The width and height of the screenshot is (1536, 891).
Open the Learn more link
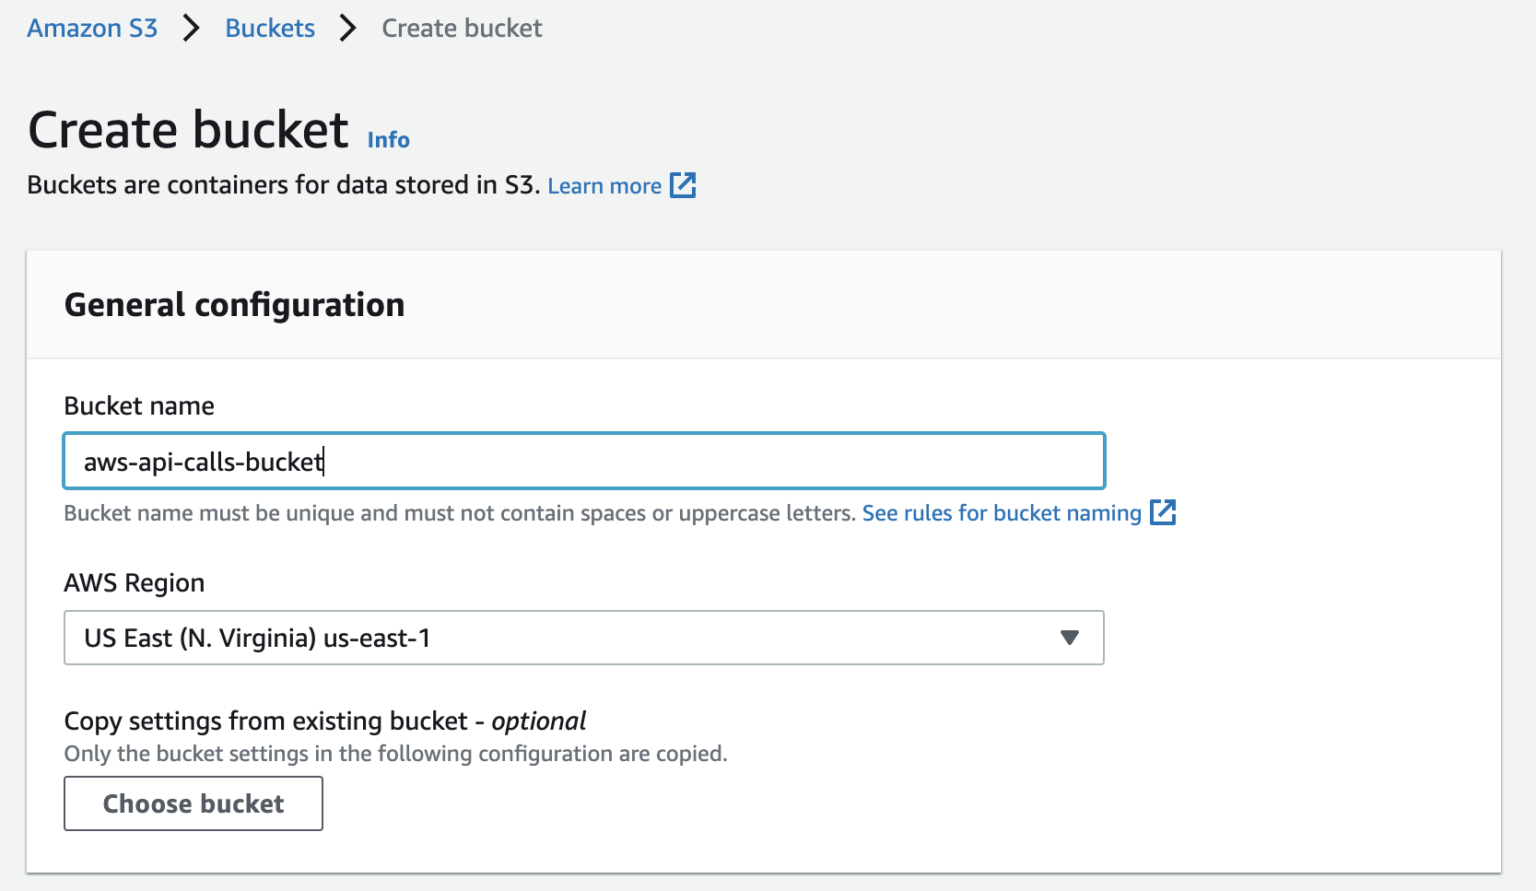pyautogui.click(x=604, y=185)
